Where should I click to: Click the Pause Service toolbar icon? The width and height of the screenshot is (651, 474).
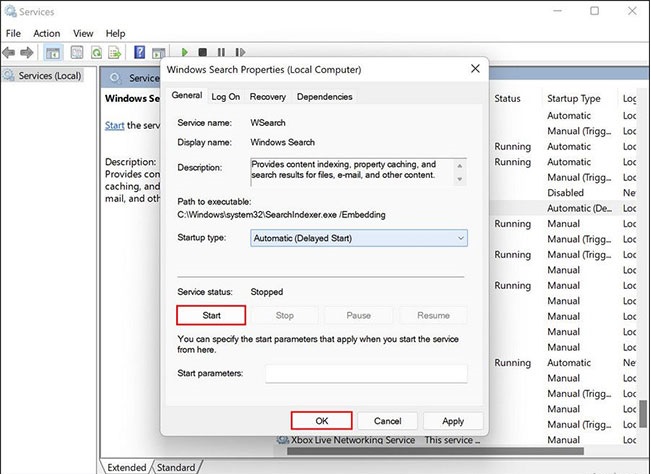(x=221, y=52)
